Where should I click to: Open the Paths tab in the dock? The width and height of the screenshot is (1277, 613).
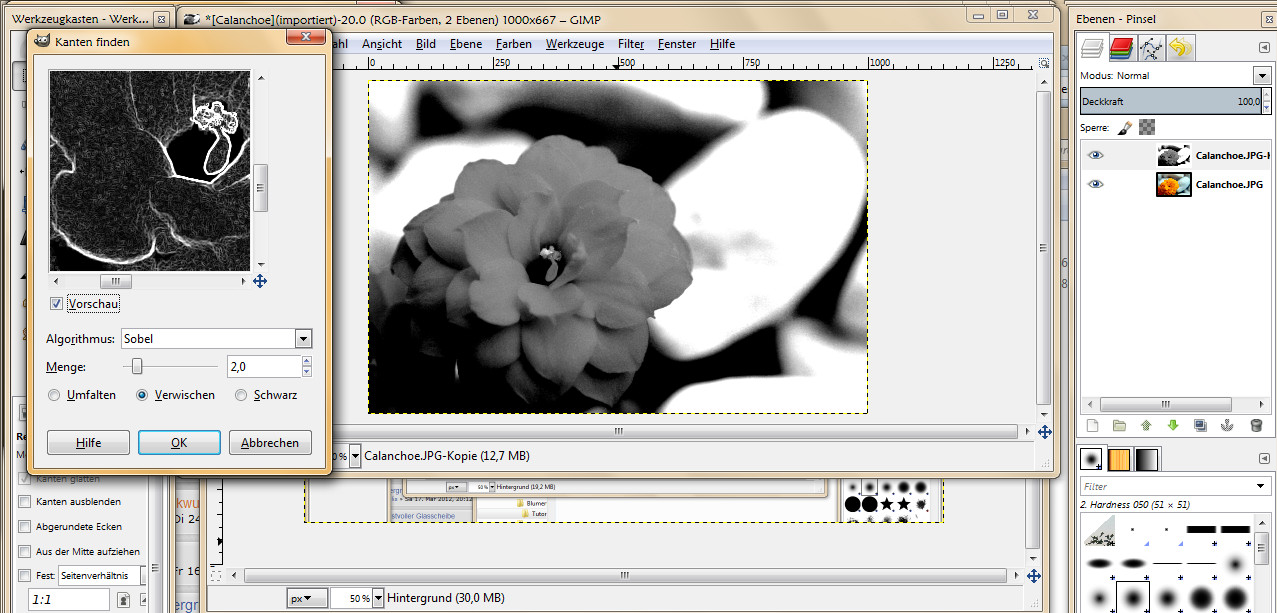tap(1152, 47)
